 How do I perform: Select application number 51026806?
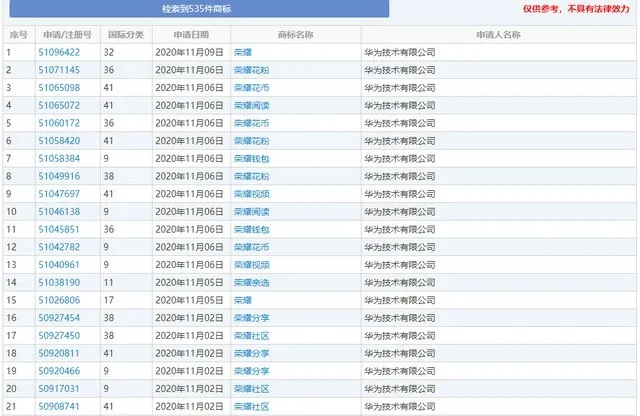click(58, 300)
